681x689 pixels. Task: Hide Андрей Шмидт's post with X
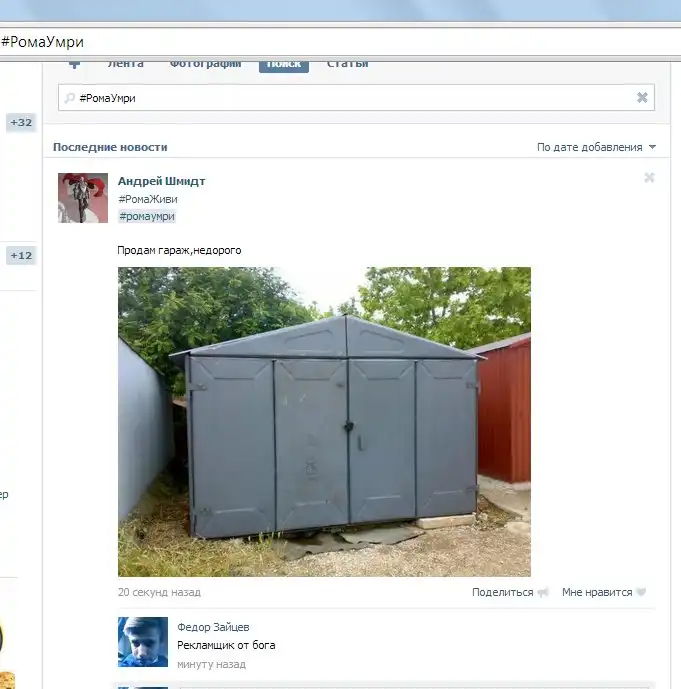[649, 178]
